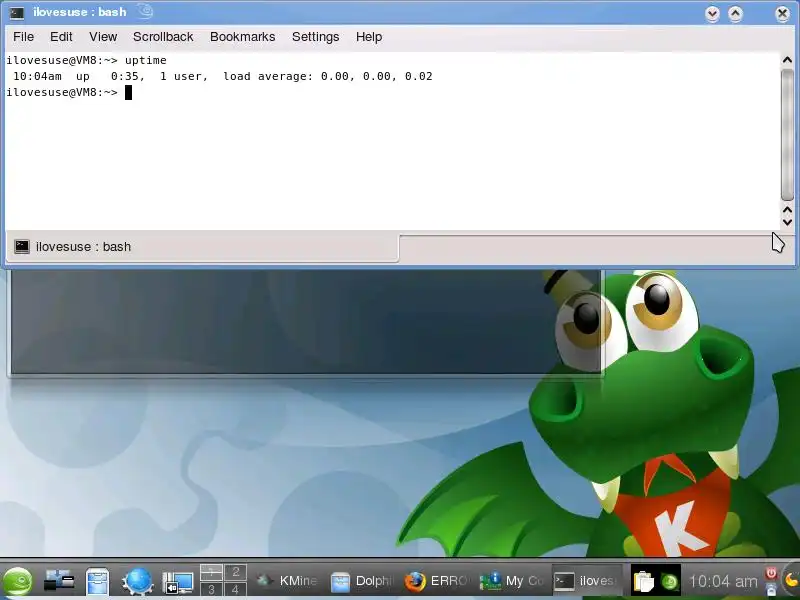Click the green openSUSE updater tray icon
Image resolution: width=800 pixels, height=600 pixels.
pos(669,582)
